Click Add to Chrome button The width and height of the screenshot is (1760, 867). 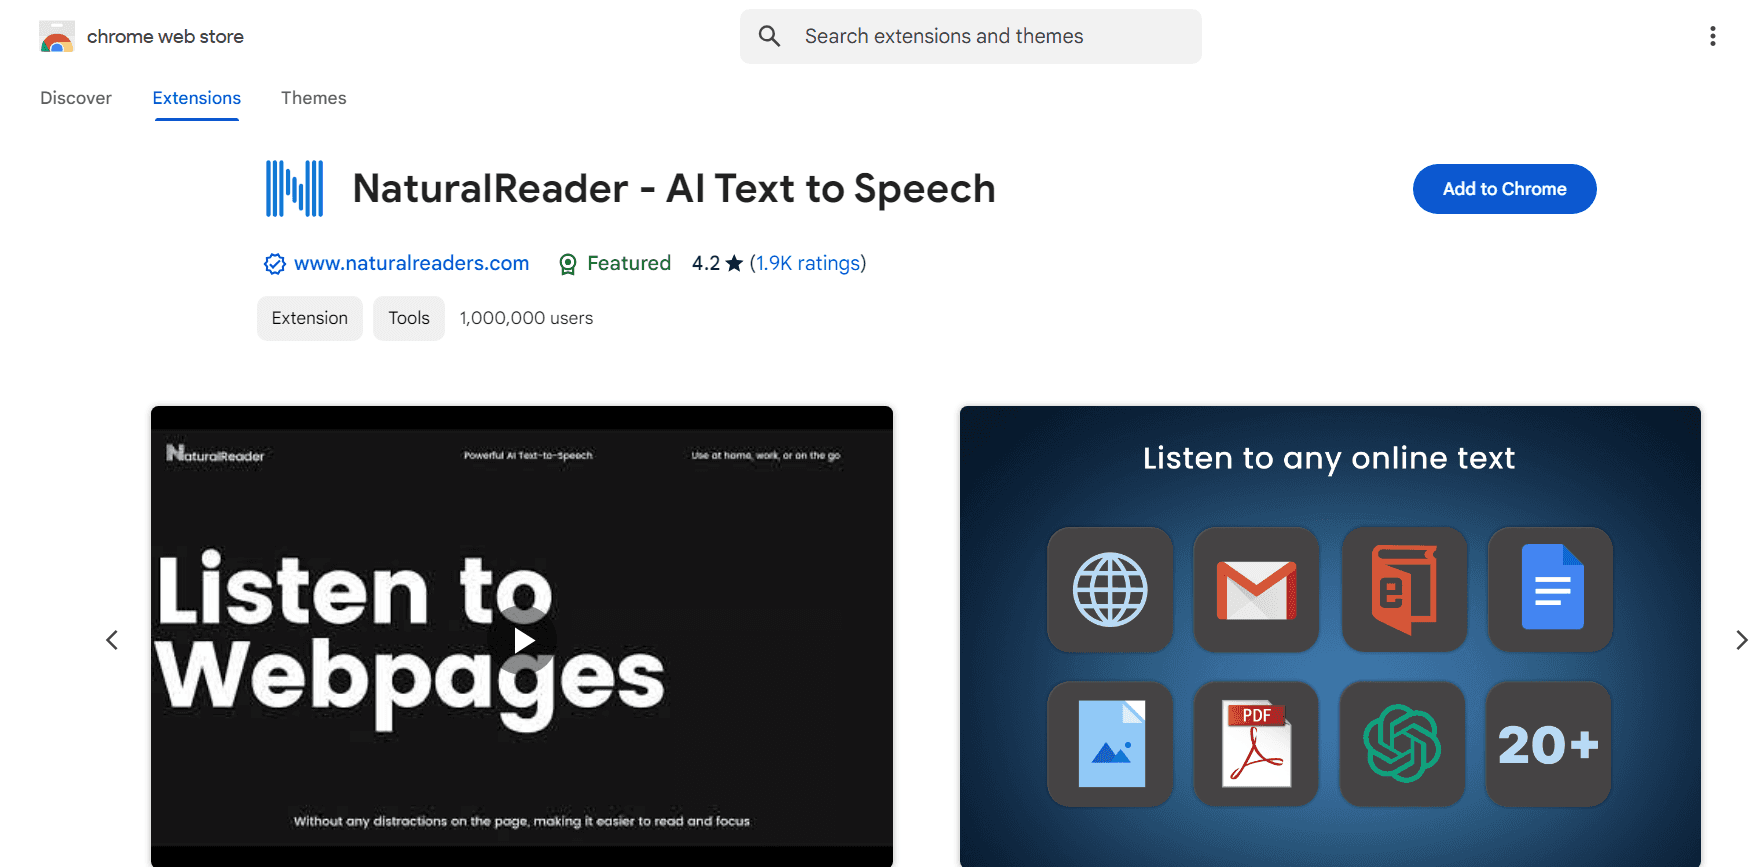point(1504,189)
